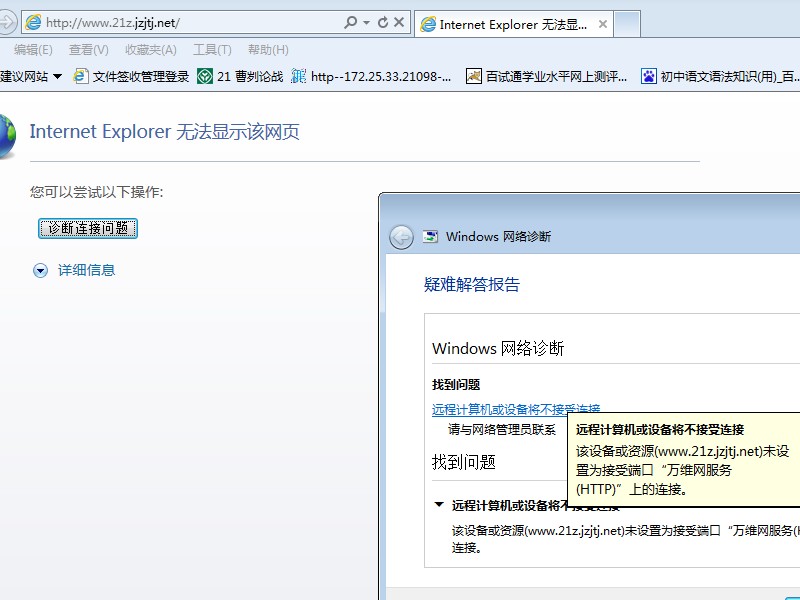
Task: Click the 诊断连接问题 button
Action: [x=88, y=228]
